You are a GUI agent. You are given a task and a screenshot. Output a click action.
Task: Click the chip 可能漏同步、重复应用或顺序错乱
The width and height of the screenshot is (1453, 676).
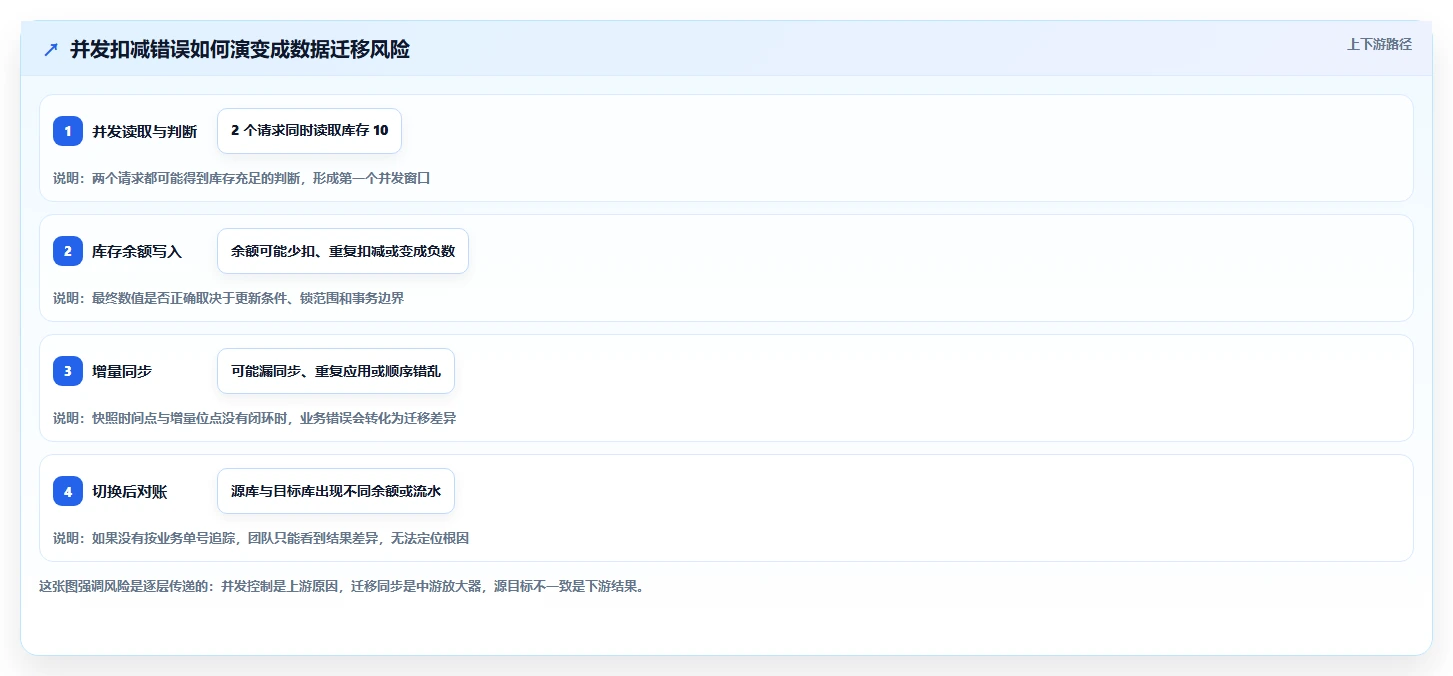pyautogui.click(x=335, y=371)
